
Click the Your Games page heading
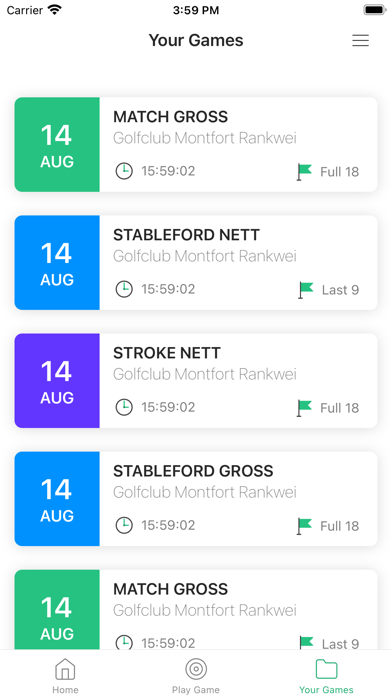196,40
